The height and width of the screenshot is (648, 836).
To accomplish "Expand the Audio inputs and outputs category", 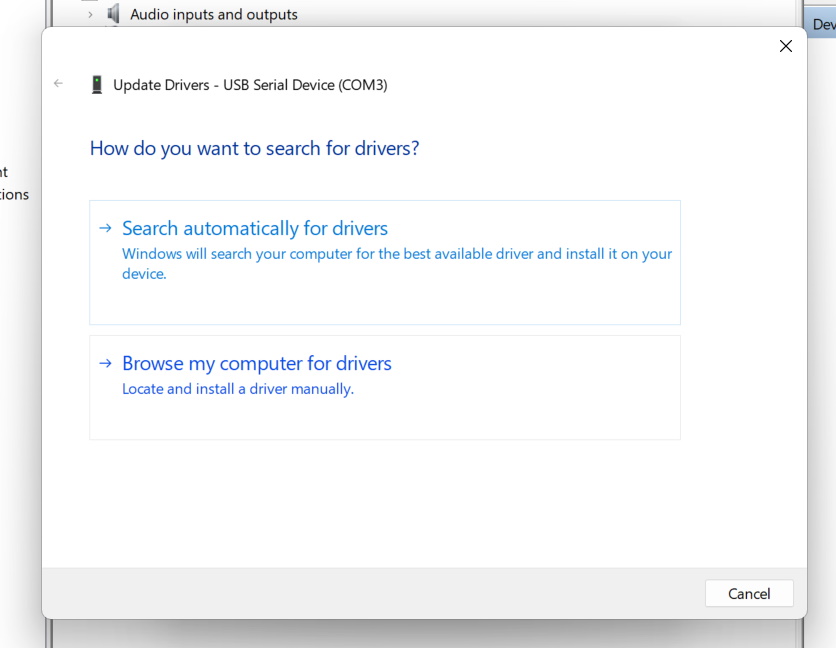I will coord(89,14).
